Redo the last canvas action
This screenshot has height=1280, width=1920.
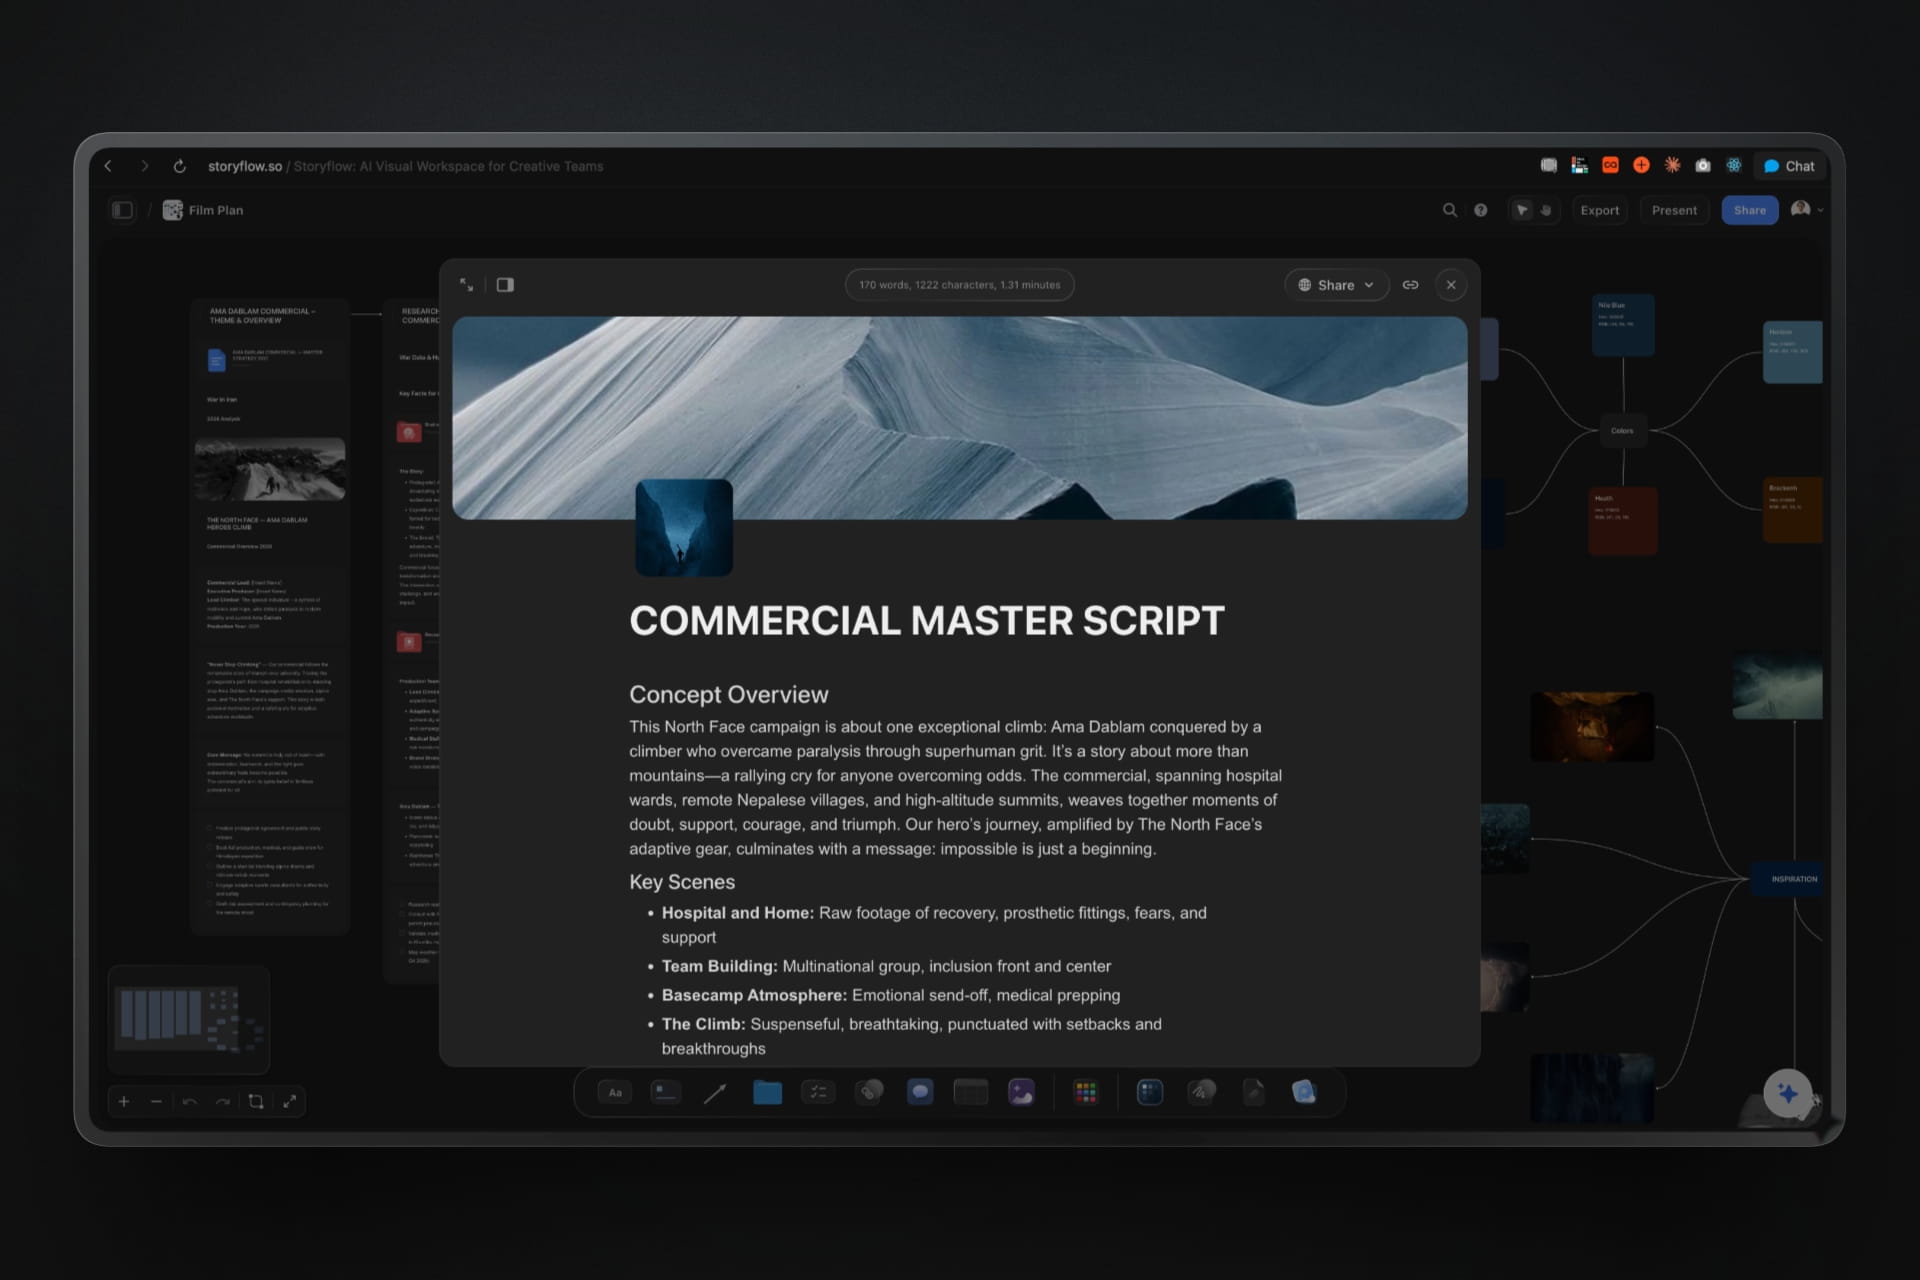223,1101
